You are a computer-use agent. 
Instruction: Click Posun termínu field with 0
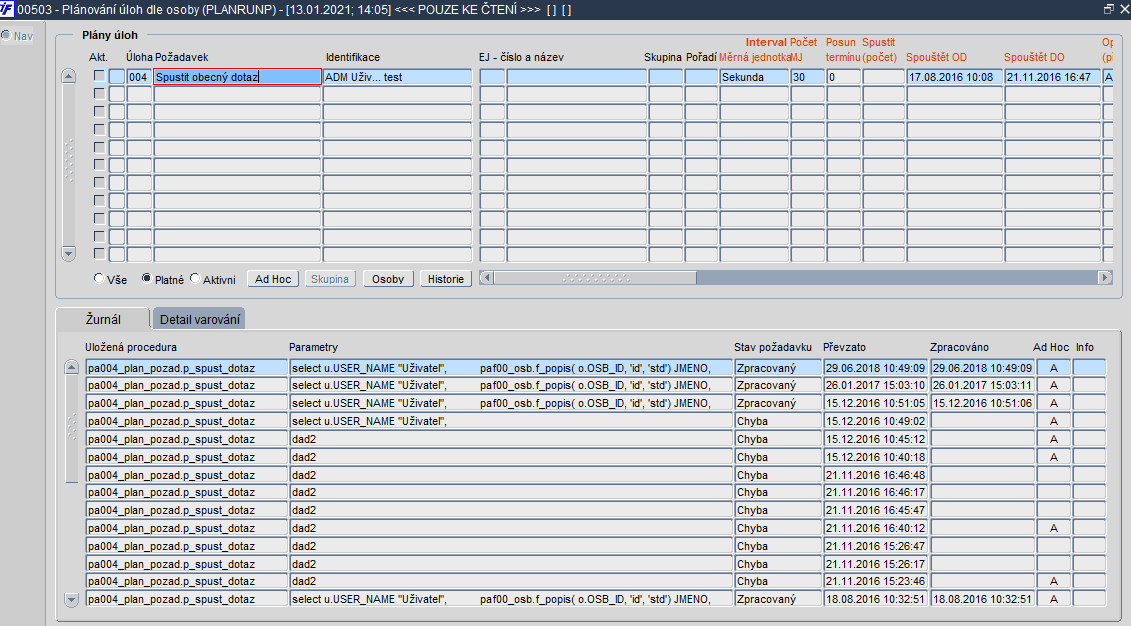coord(843,76)
